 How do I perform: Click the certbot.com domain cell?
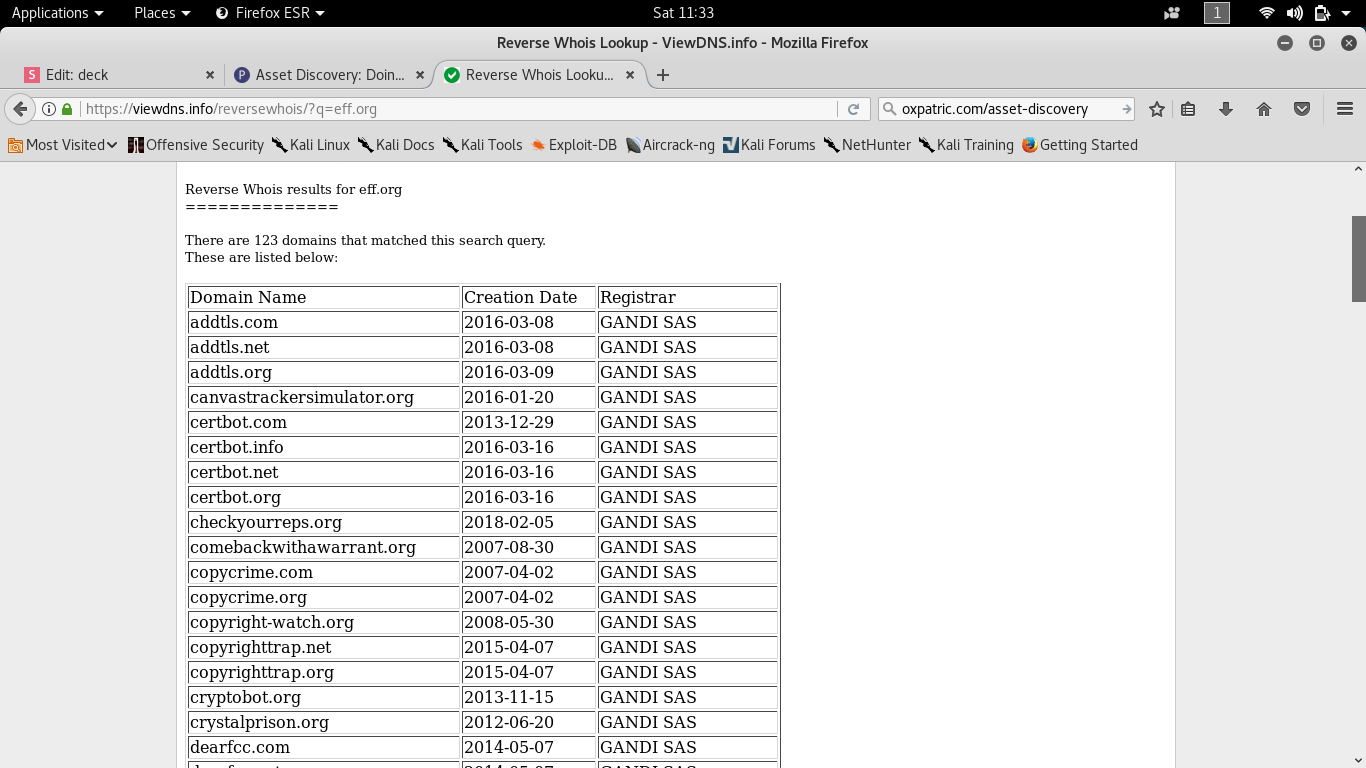point(323,423)
